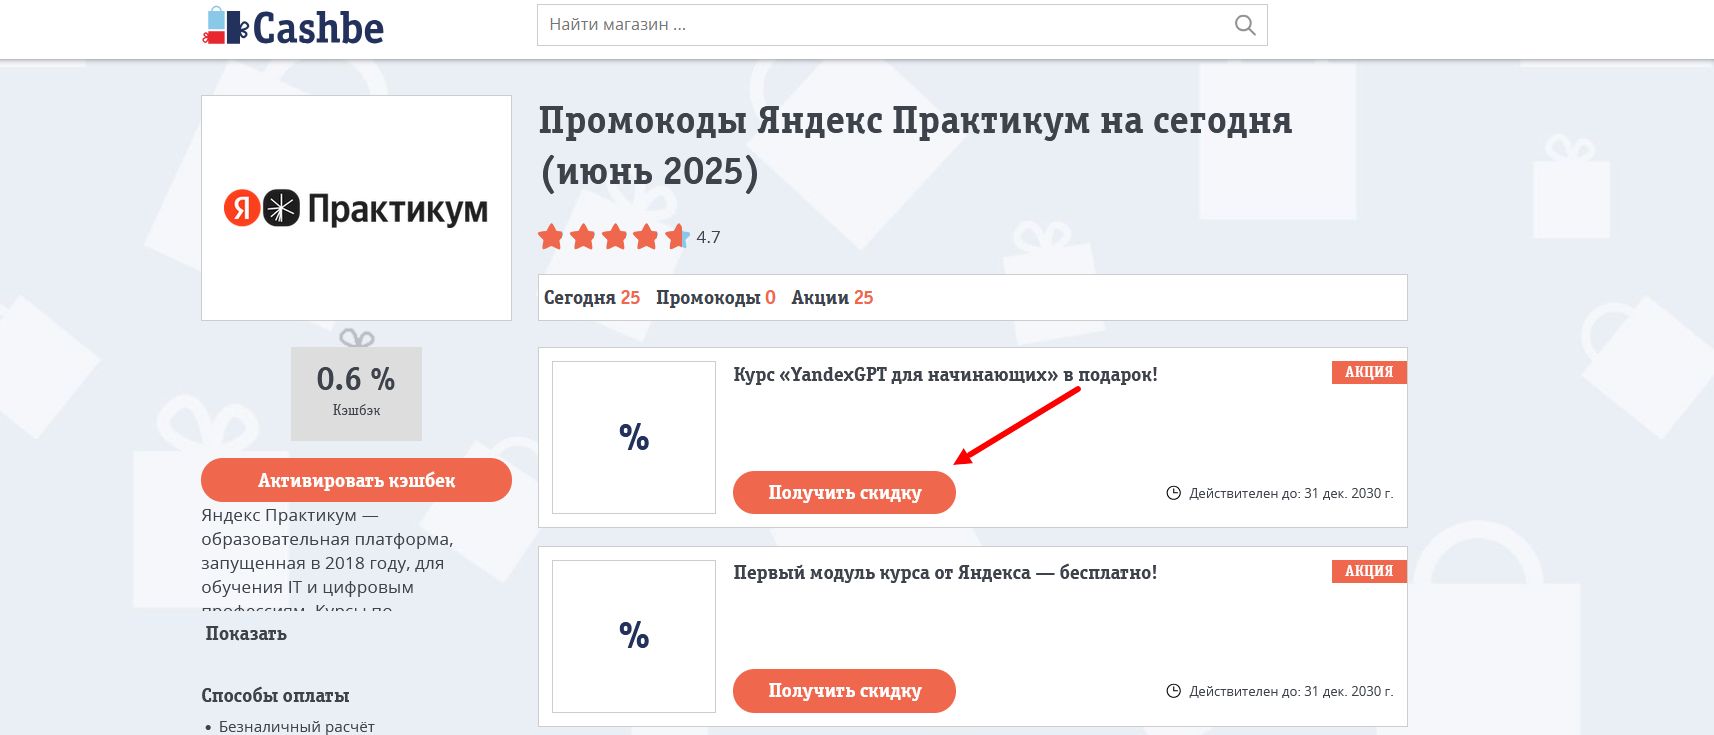Open offer title "Курс «YandexGPT для начинающих» в подарок!"
This screenshot has width=1714, height=735.
point(945,375)
